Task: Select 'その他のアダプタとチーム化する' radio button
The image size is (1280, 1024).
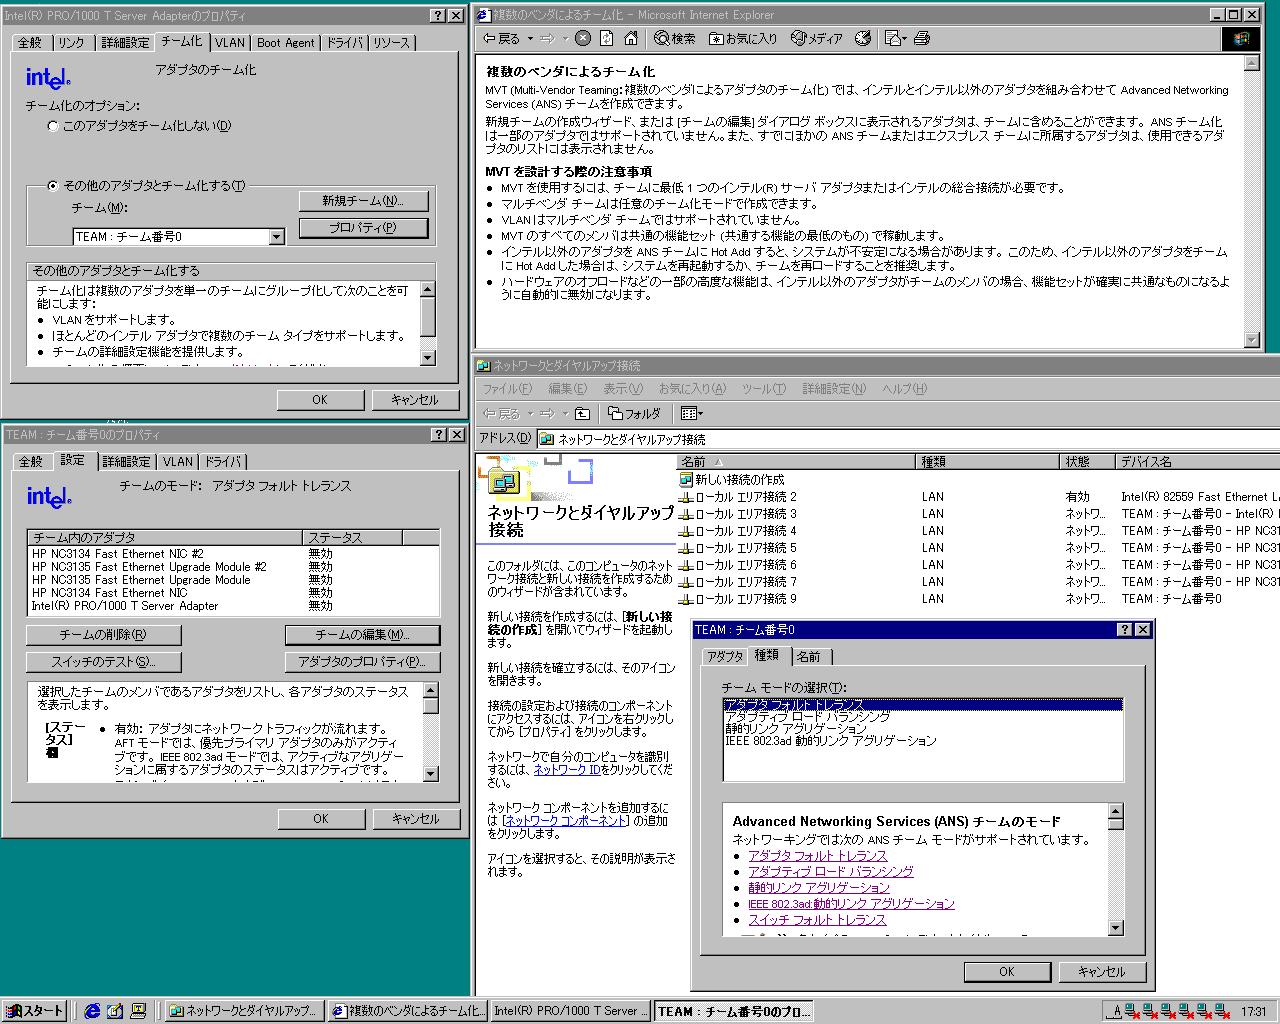Action: (54, 186)
